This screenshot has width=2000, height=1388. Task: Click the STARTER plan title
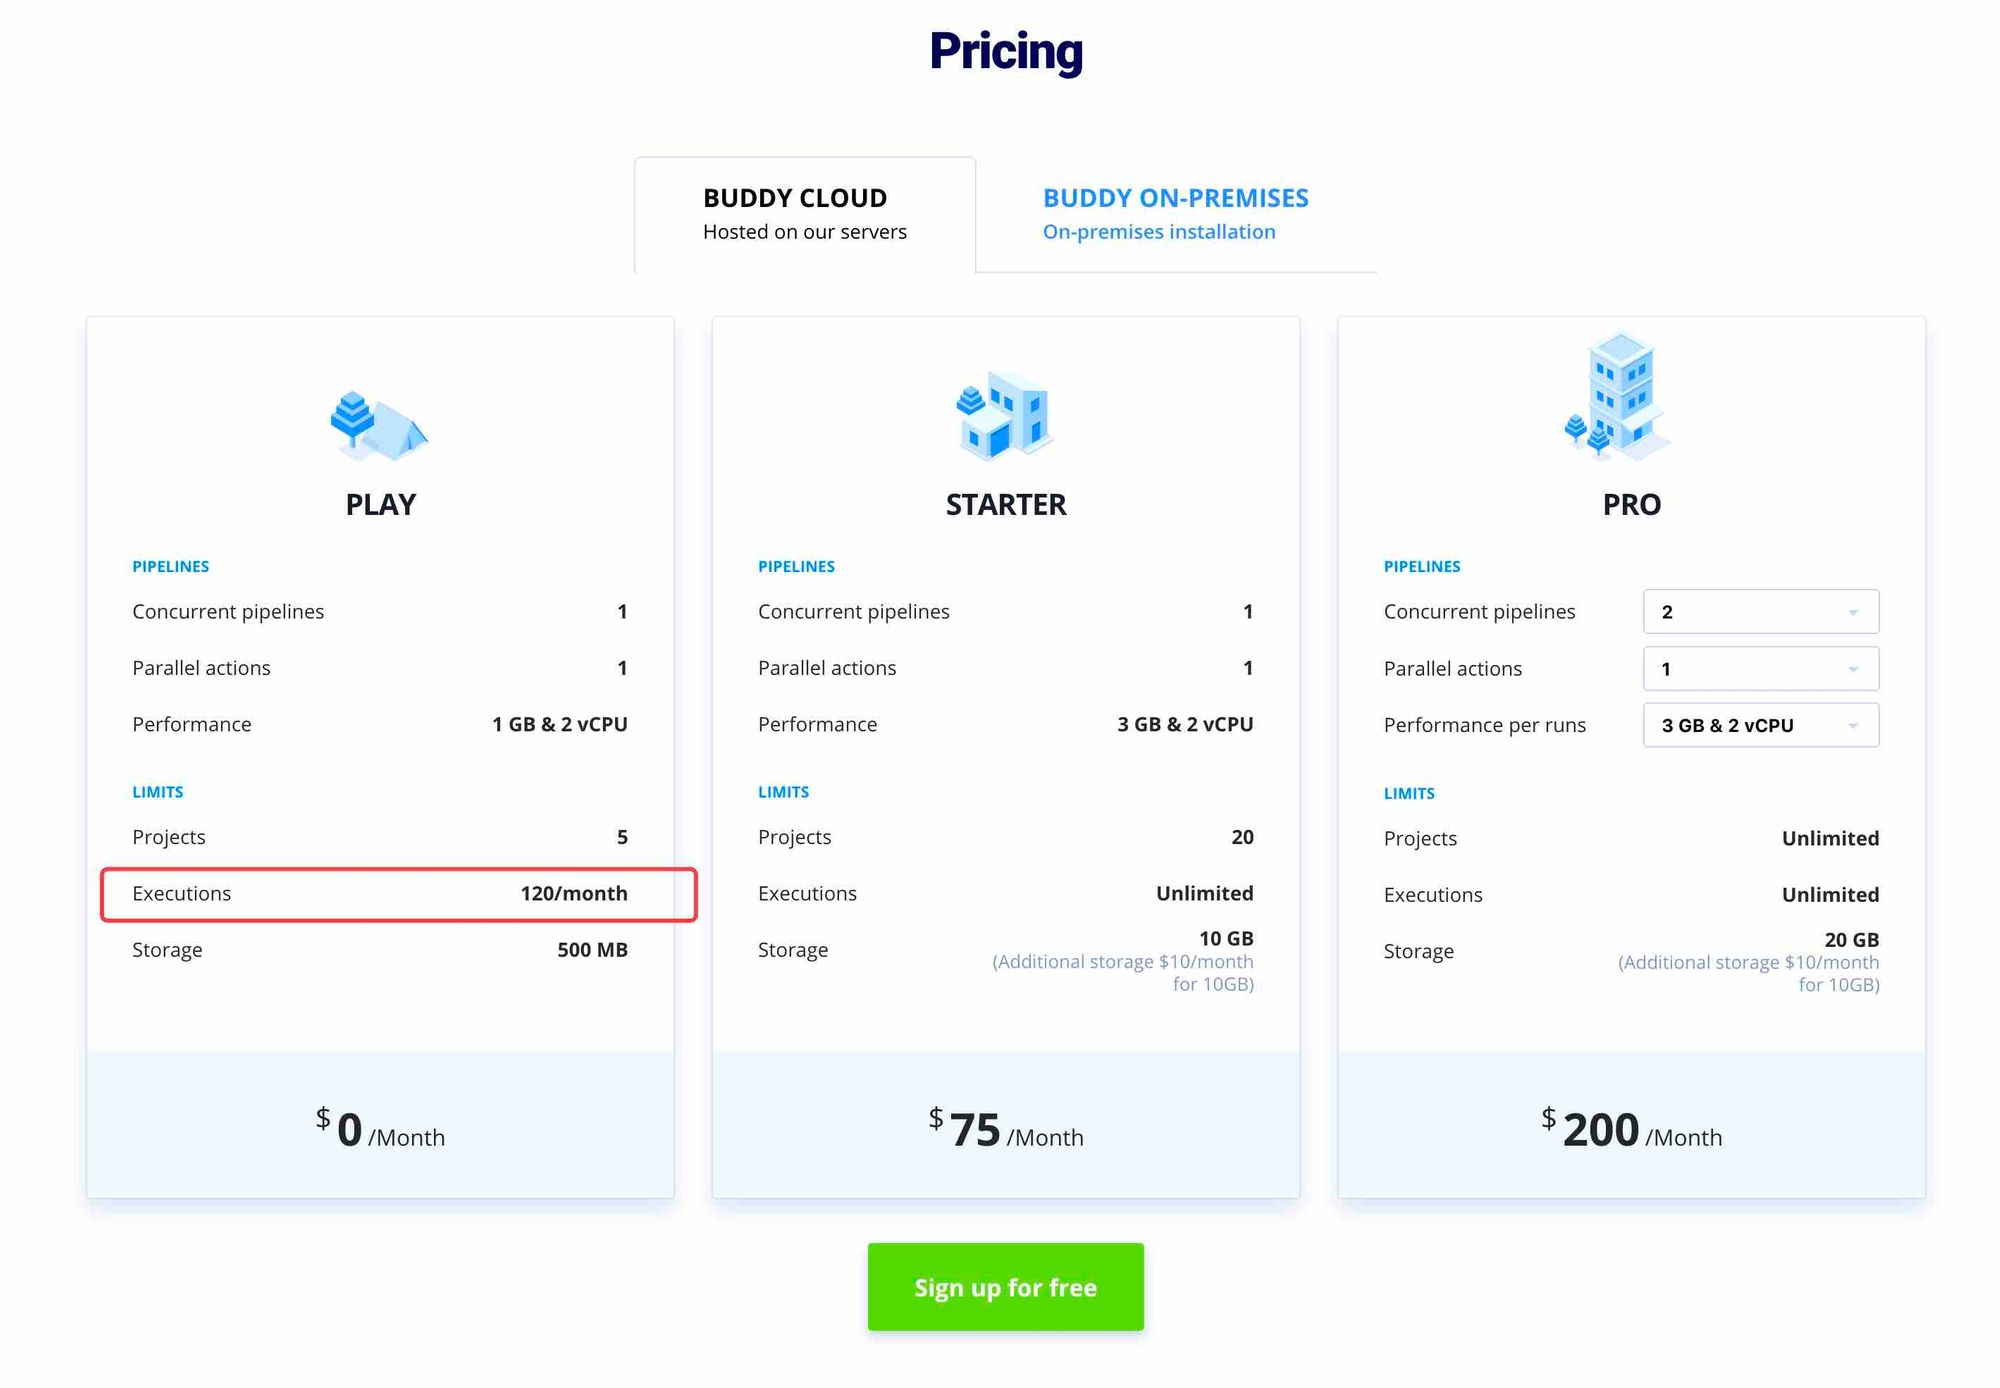tap(1005, 505)
